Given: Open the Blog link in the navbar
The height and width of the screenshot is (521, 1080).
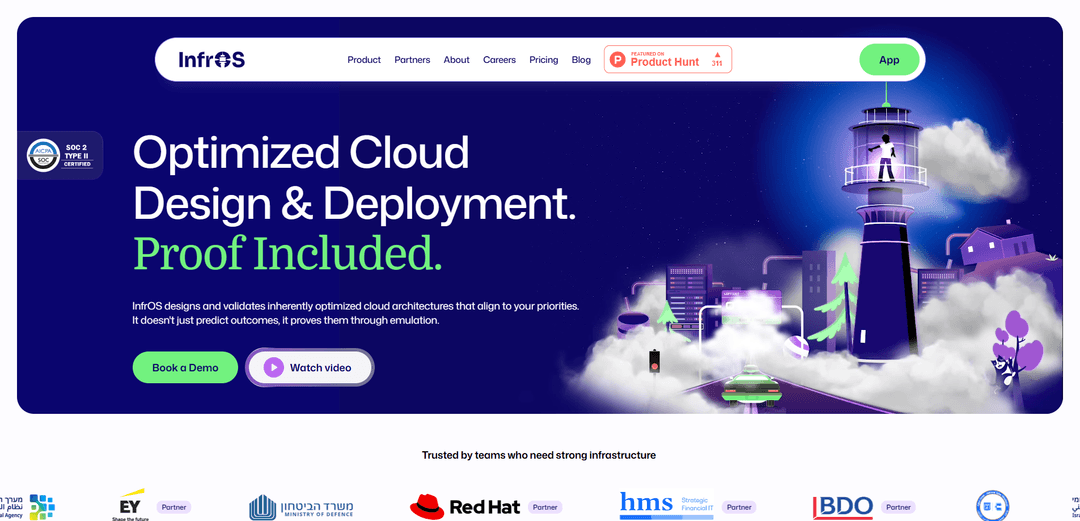Looking at the screenshot, I should (x=581, y=60).
